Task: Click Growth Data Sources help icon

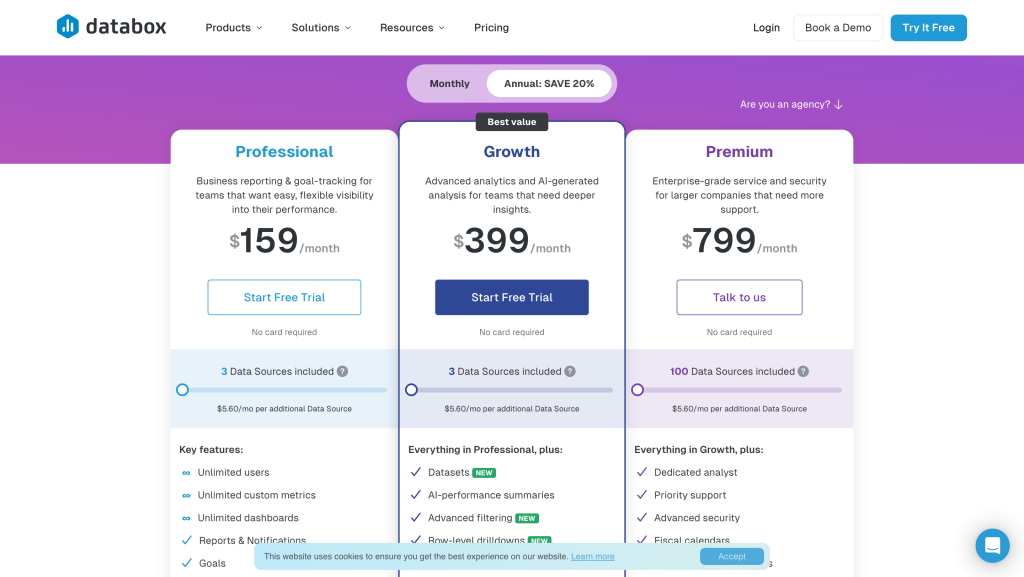Action: pyautogui.click(x=570, y=371)
